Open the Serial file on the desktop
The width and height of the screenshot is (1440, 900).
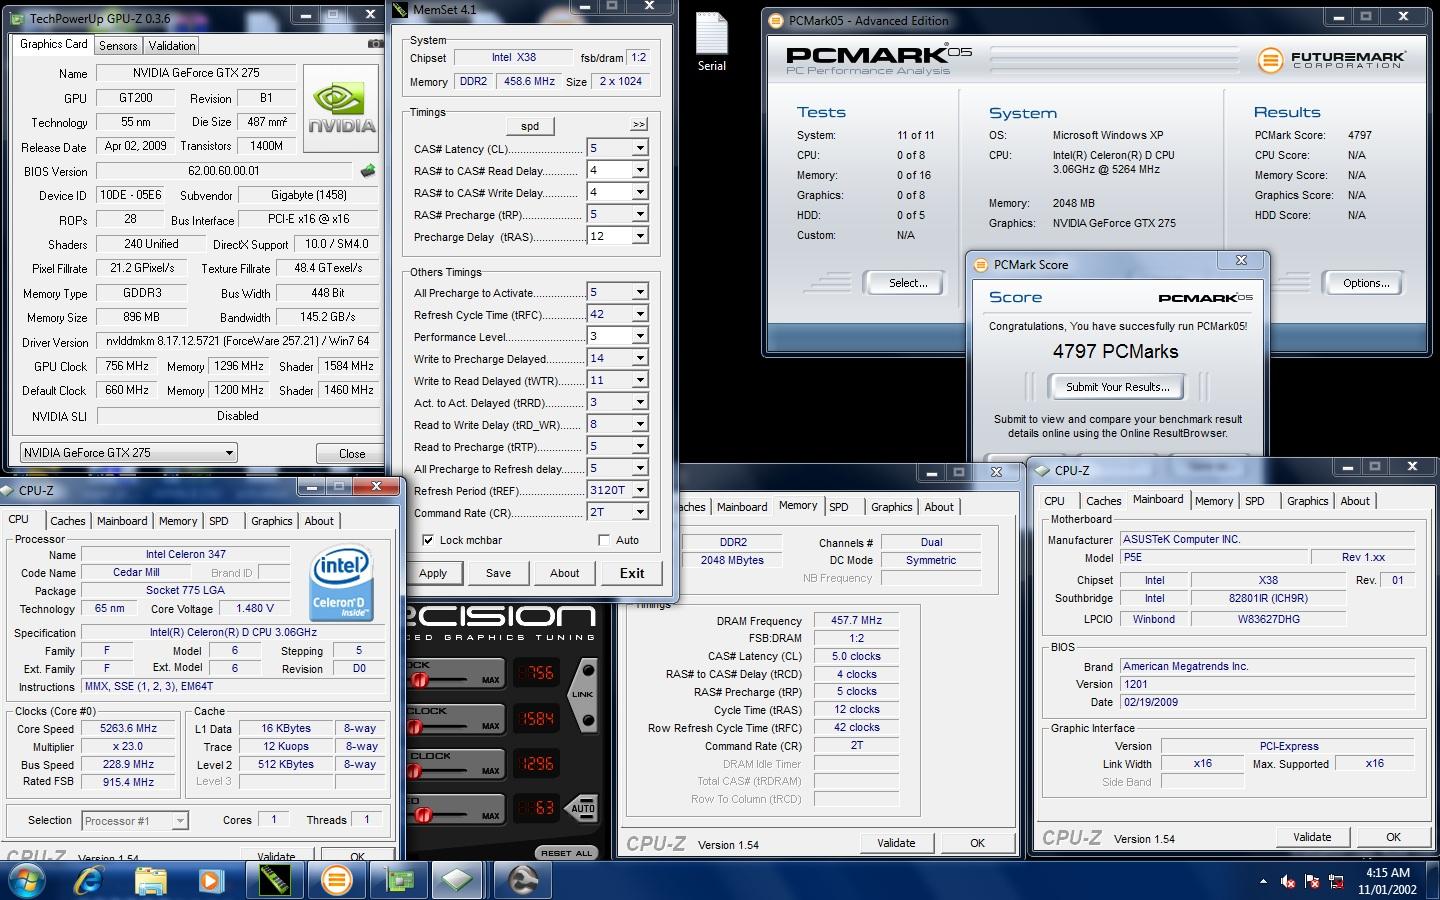tap(712, 42)
